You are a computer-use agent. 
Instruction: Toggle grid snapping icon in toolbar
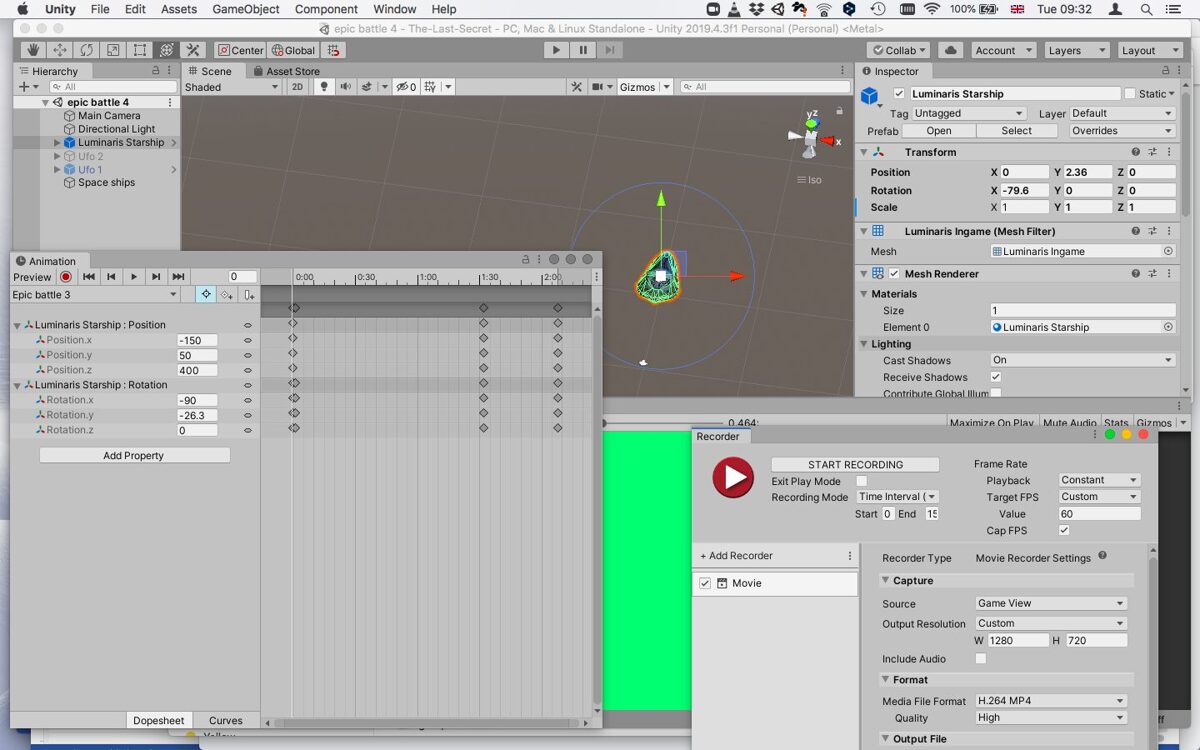[x=334, y=50]
